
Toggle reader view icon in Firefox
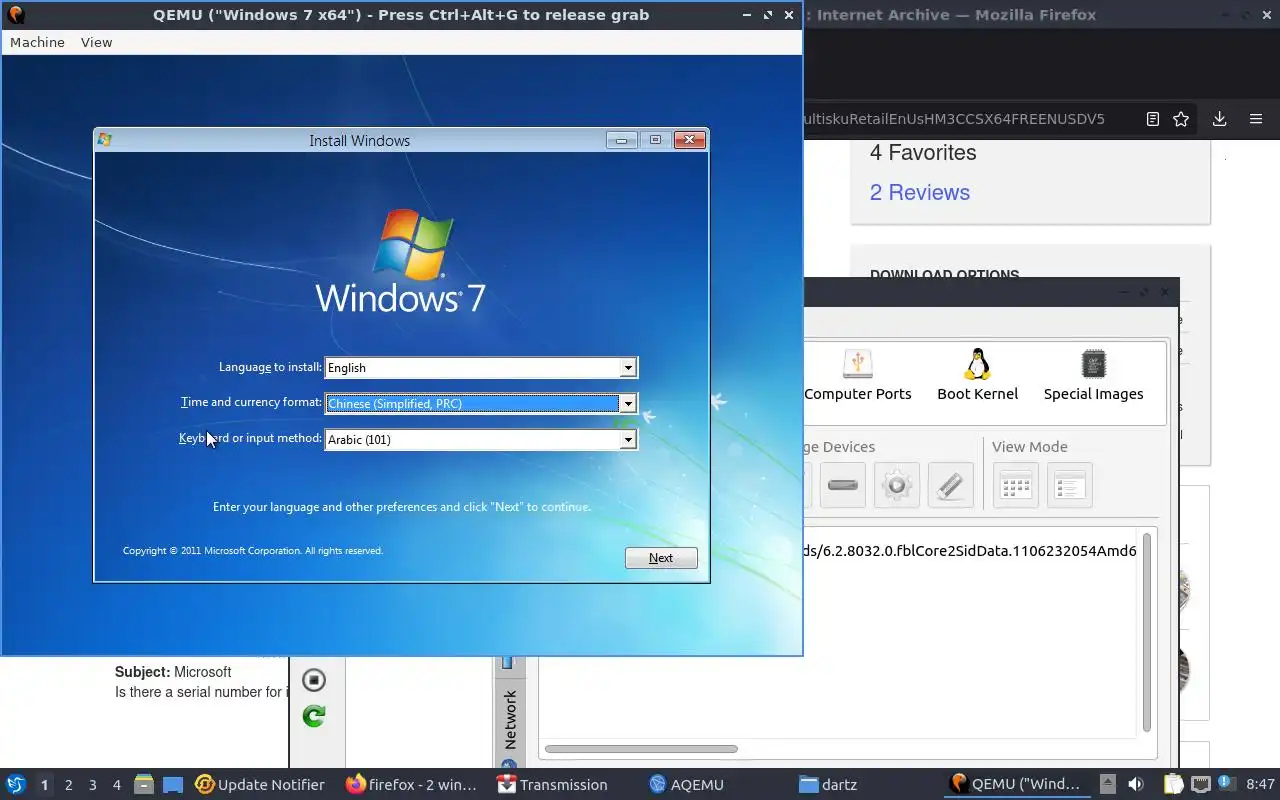pos(1153,119)
